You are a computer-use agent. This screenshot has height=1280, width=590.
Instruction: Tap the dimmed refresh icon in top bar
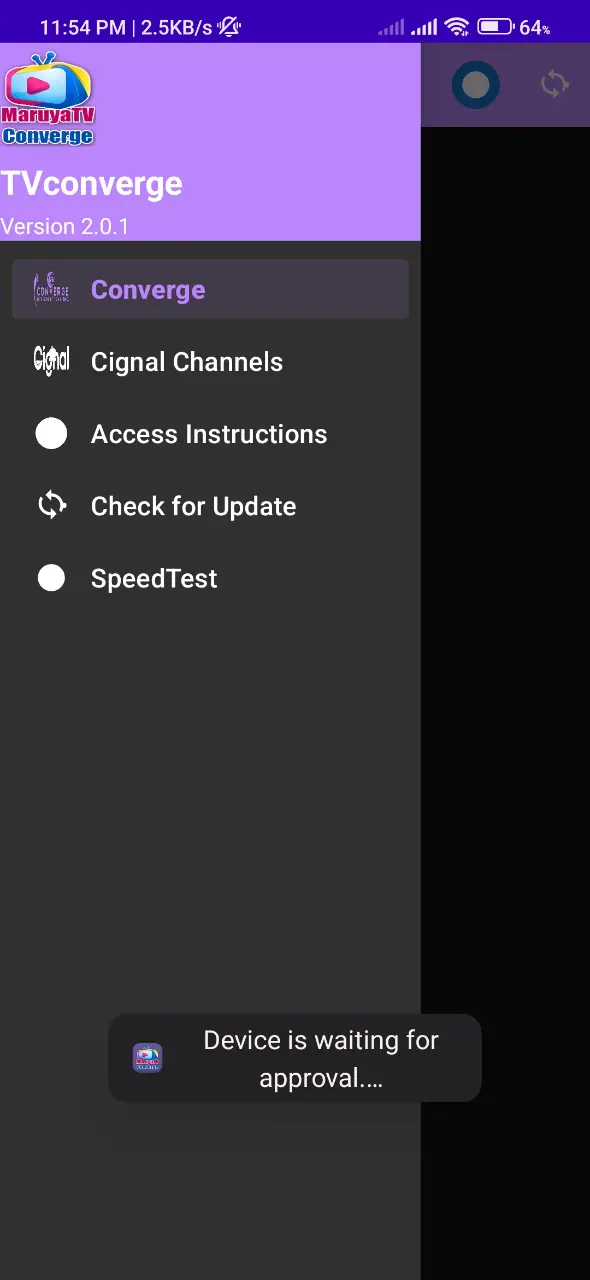point(554,84)
